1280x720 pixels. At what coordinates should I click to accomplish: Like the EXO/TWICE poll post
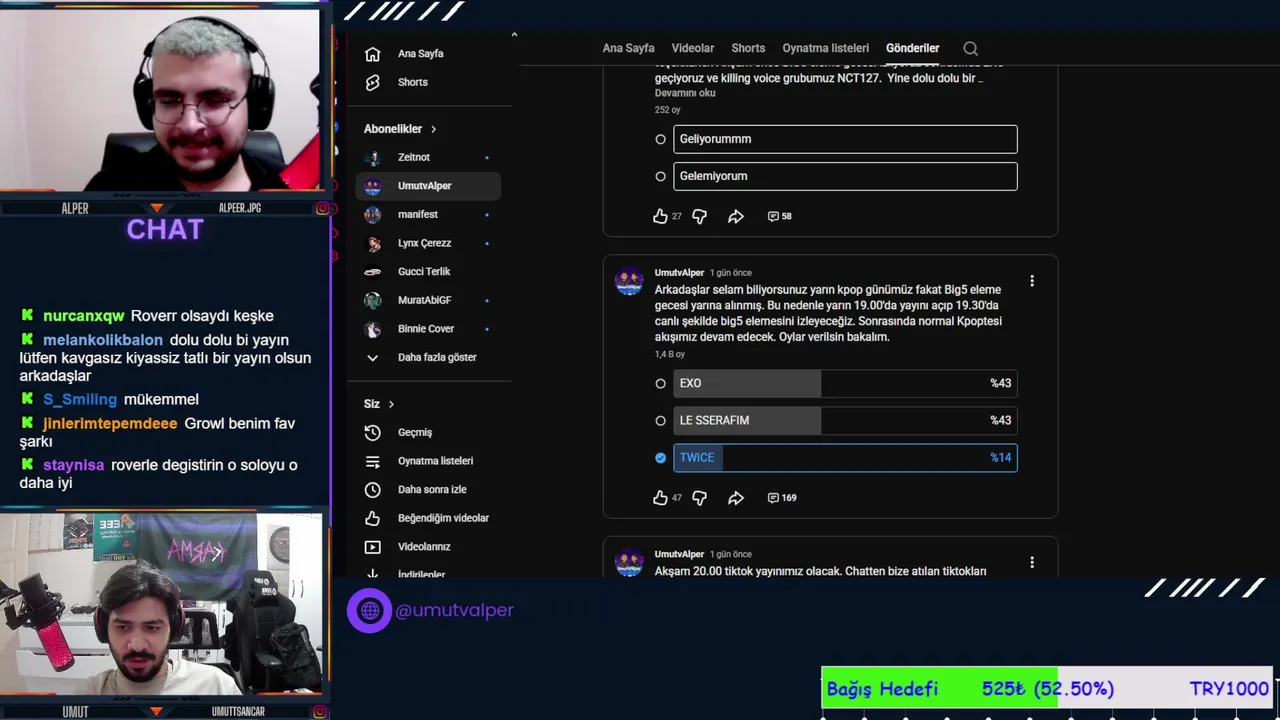660,497
